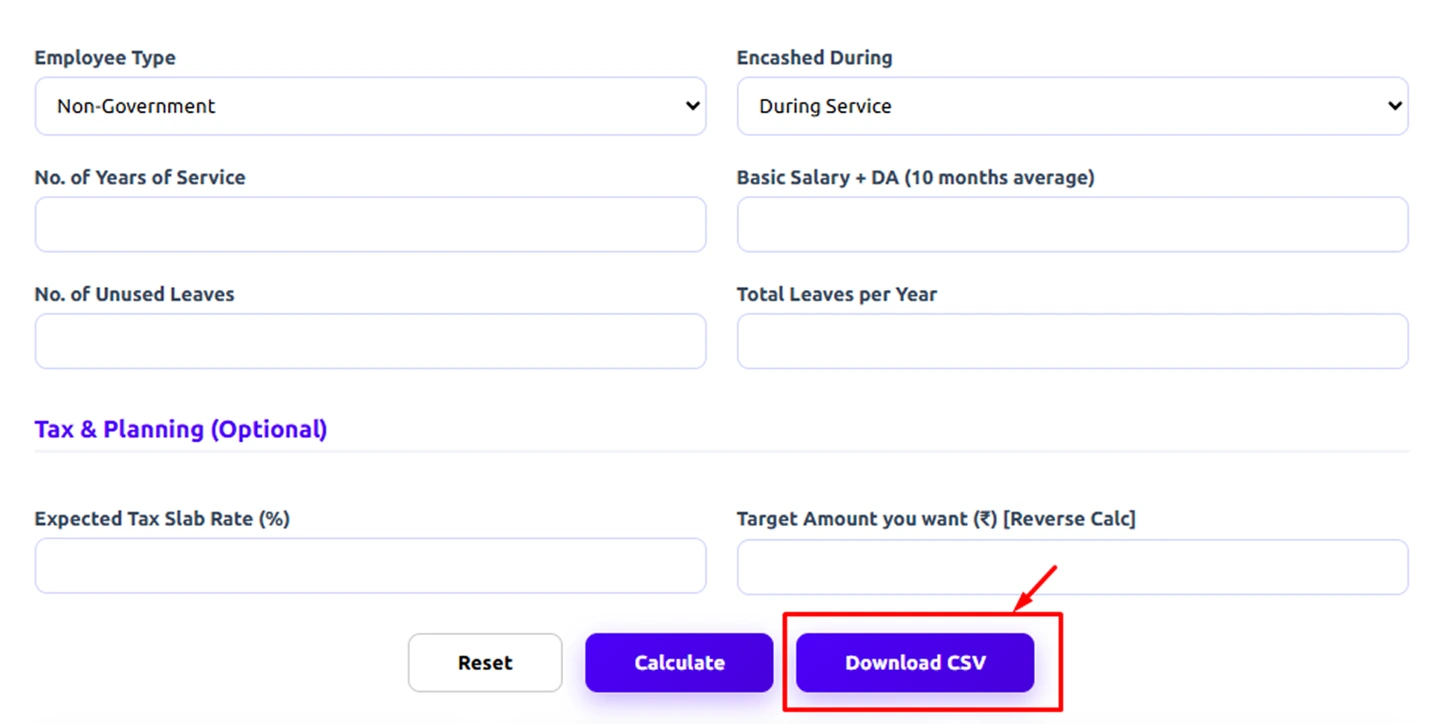Open the Employee Type dropdown
Viewport: 1450px width, 724px height.
[x=370, y=105]
